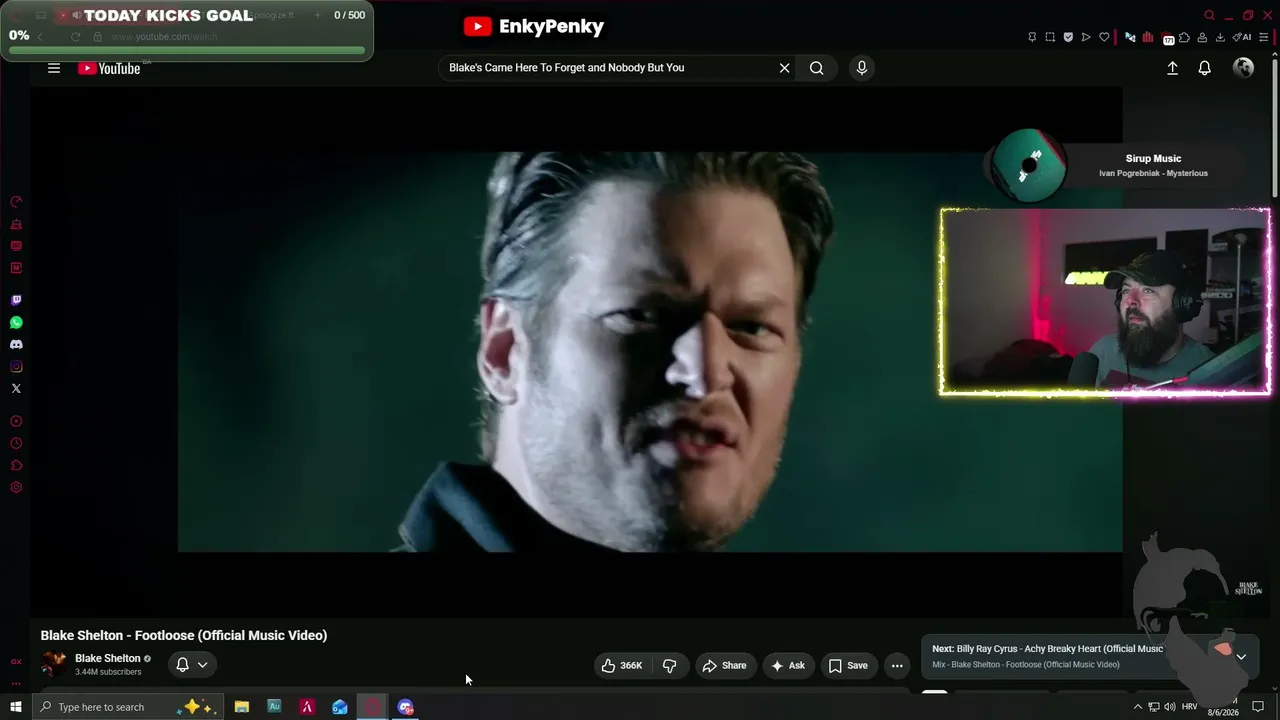This screenshot has height=720, width=1280.
Task: Open the taskbar volume control
Action: coord(1170,707)
